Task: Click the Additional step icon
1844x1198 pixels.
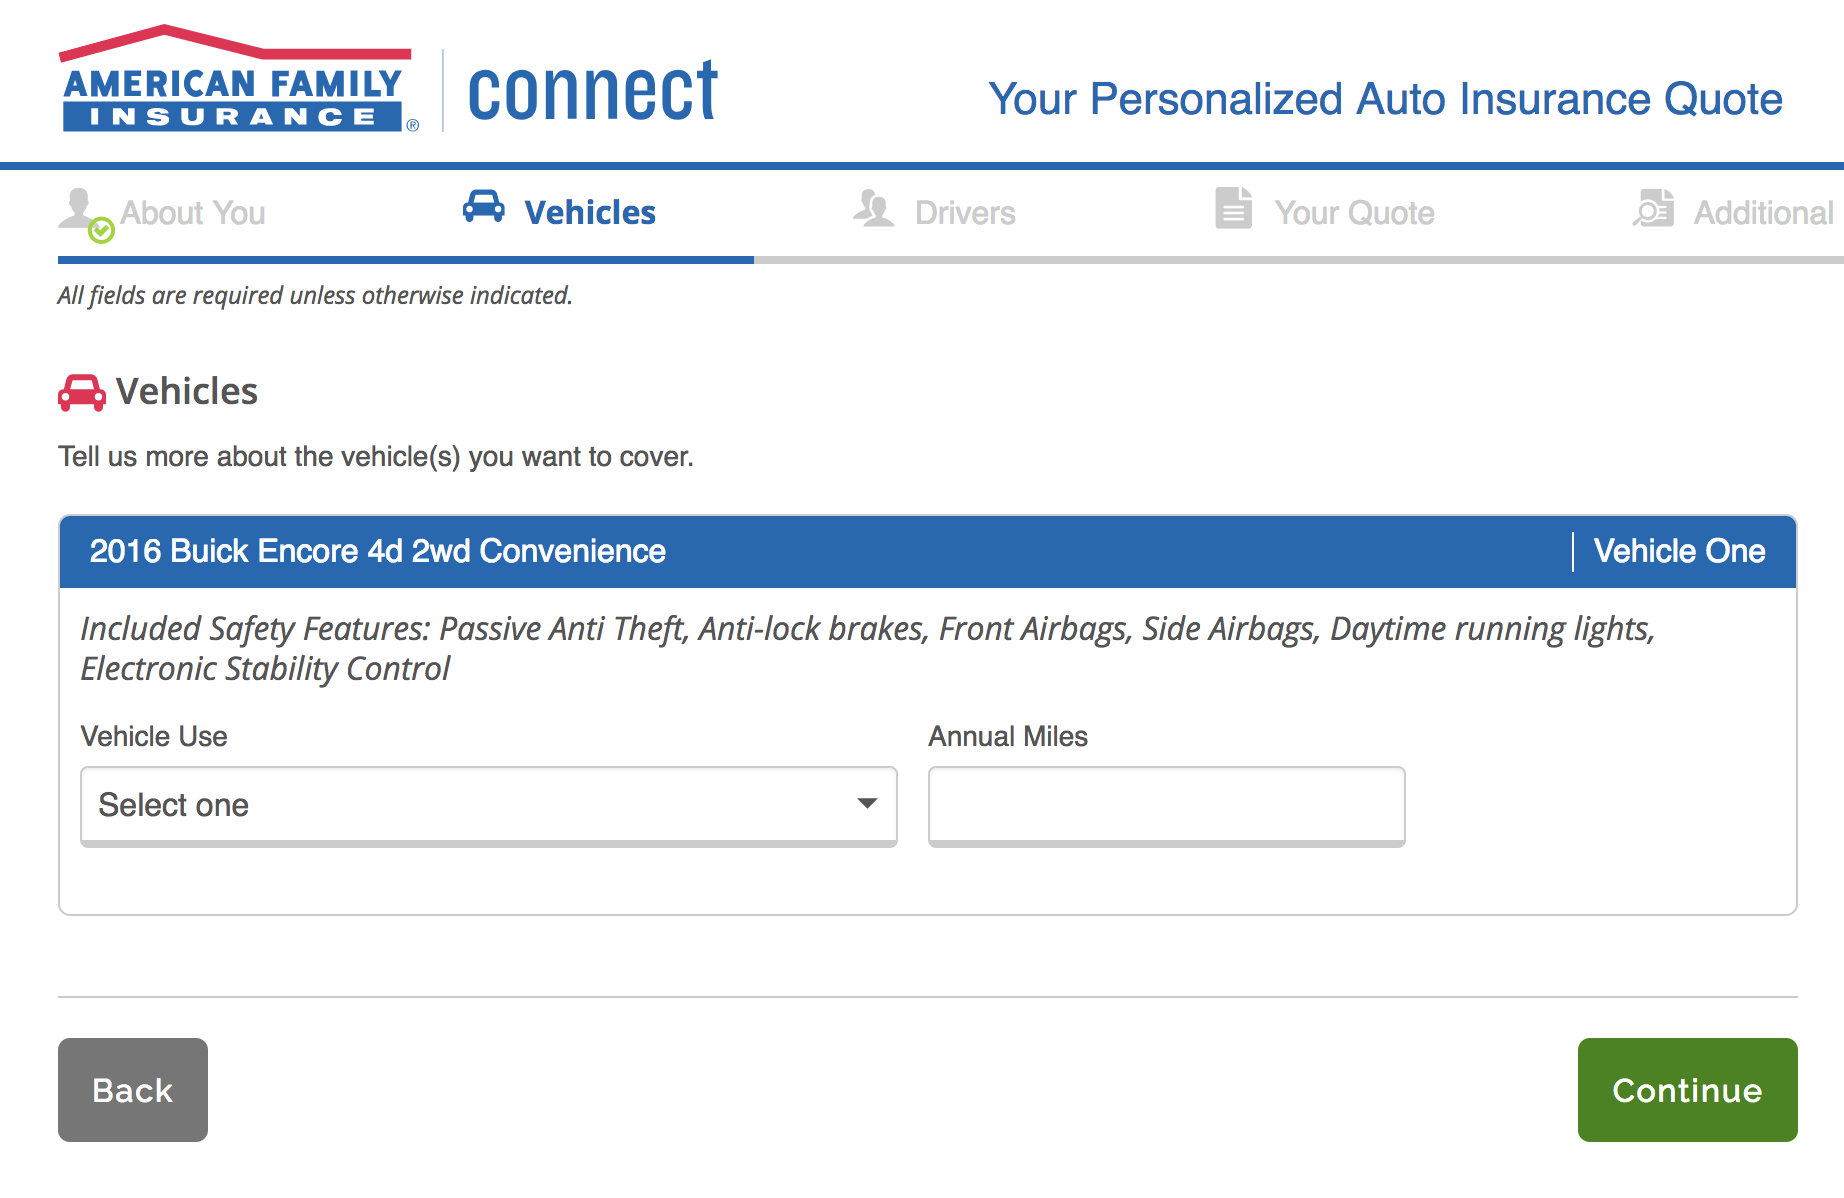Action: pos(1654,208)
